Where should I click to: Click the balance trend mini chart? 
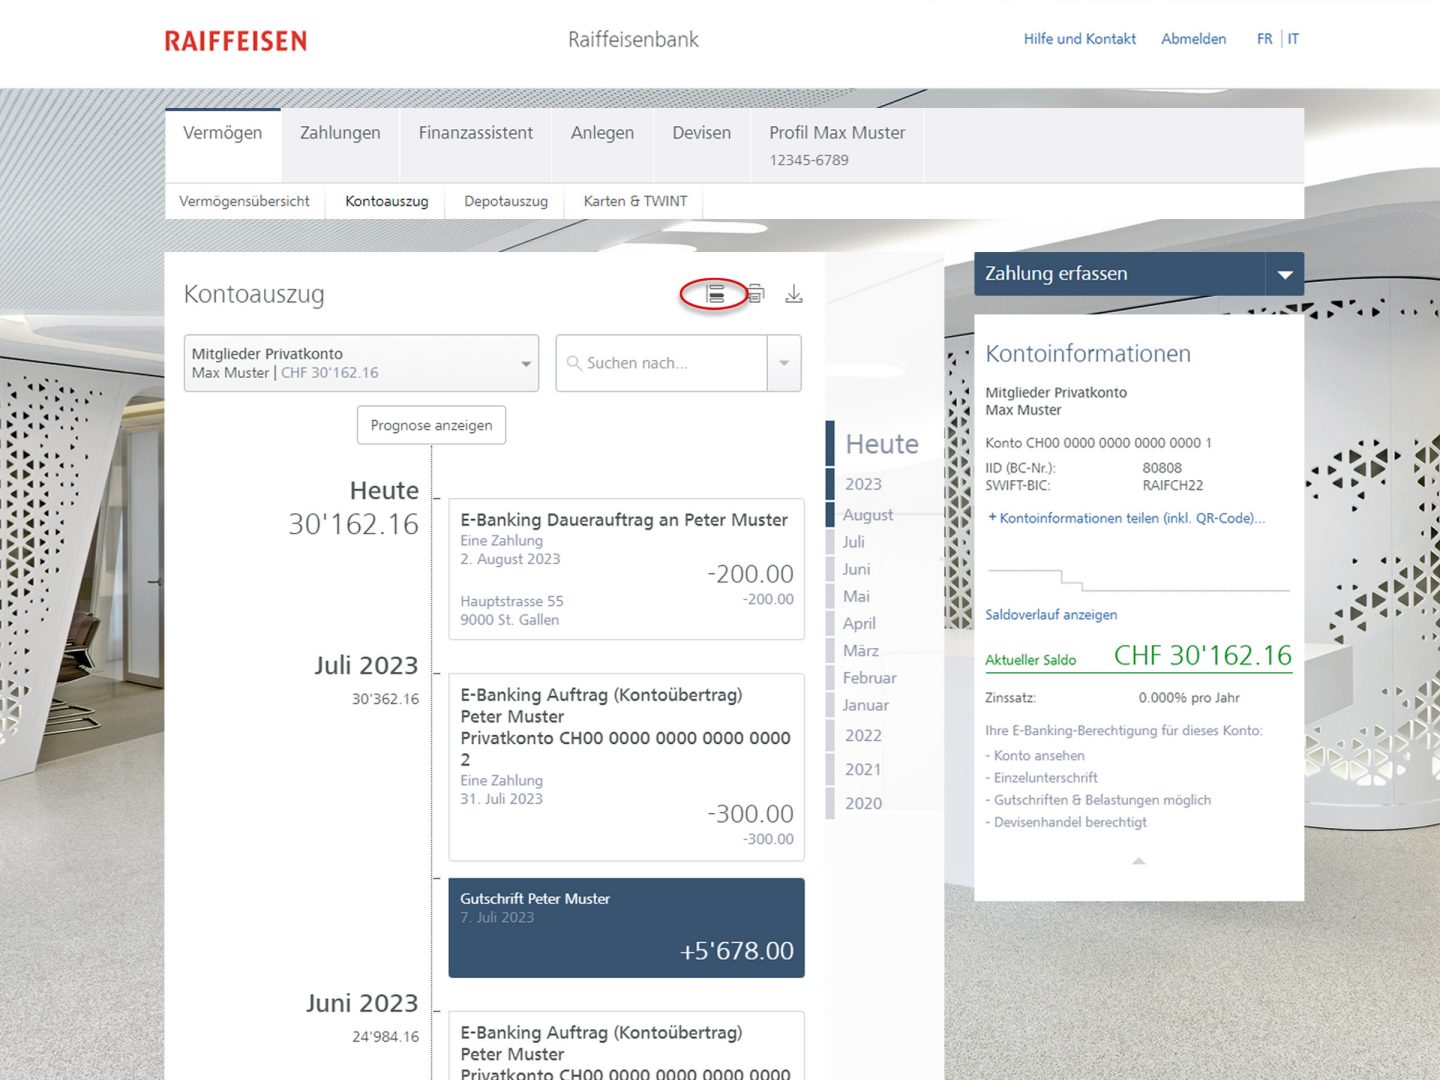pos(1138,580)
